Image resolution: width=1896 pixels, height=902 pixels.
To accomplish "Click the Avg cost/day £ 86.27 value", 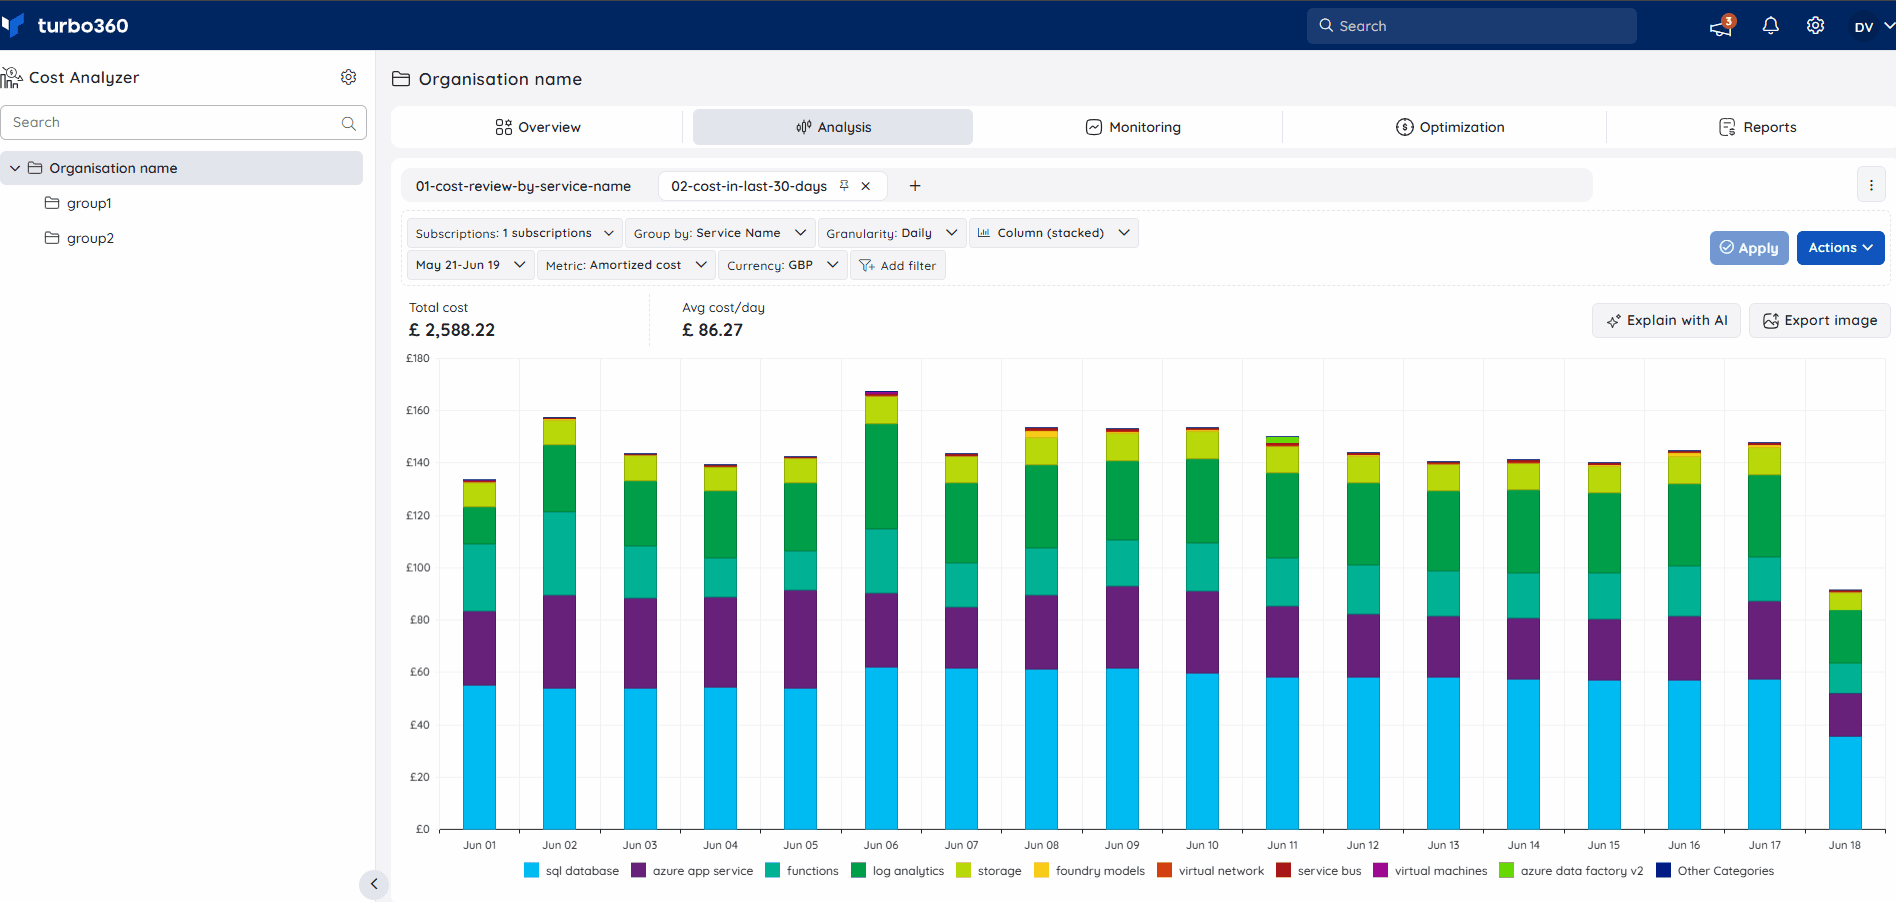I will click(712, 330).
